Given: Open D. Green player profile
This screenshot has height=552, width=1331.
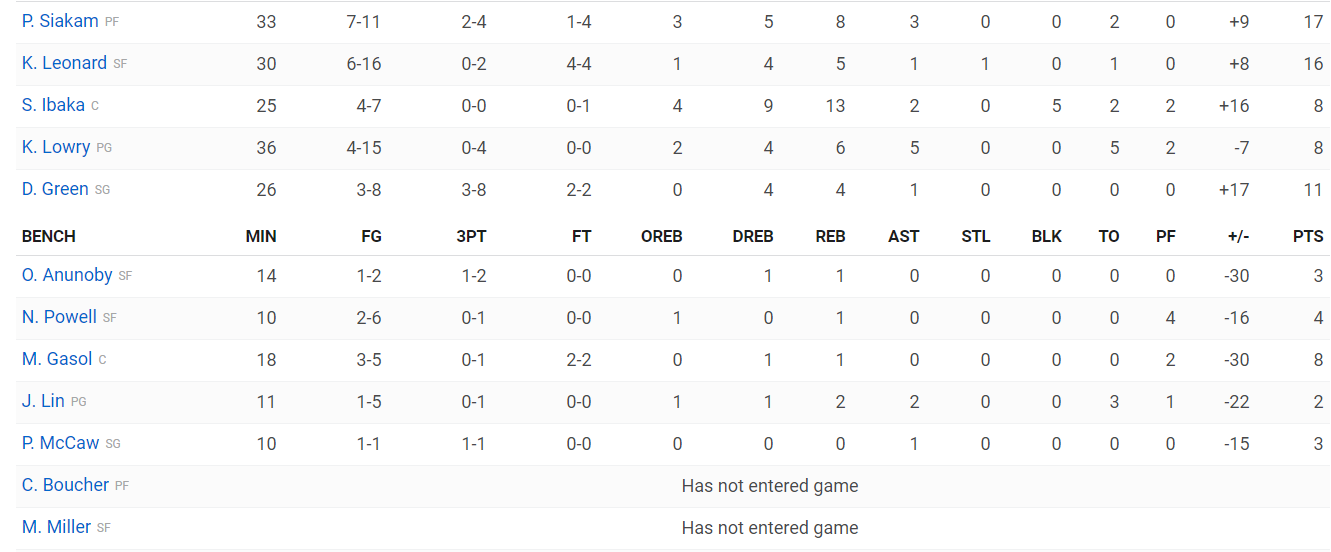Looking at the screenshot, I should tap(55, 189).
